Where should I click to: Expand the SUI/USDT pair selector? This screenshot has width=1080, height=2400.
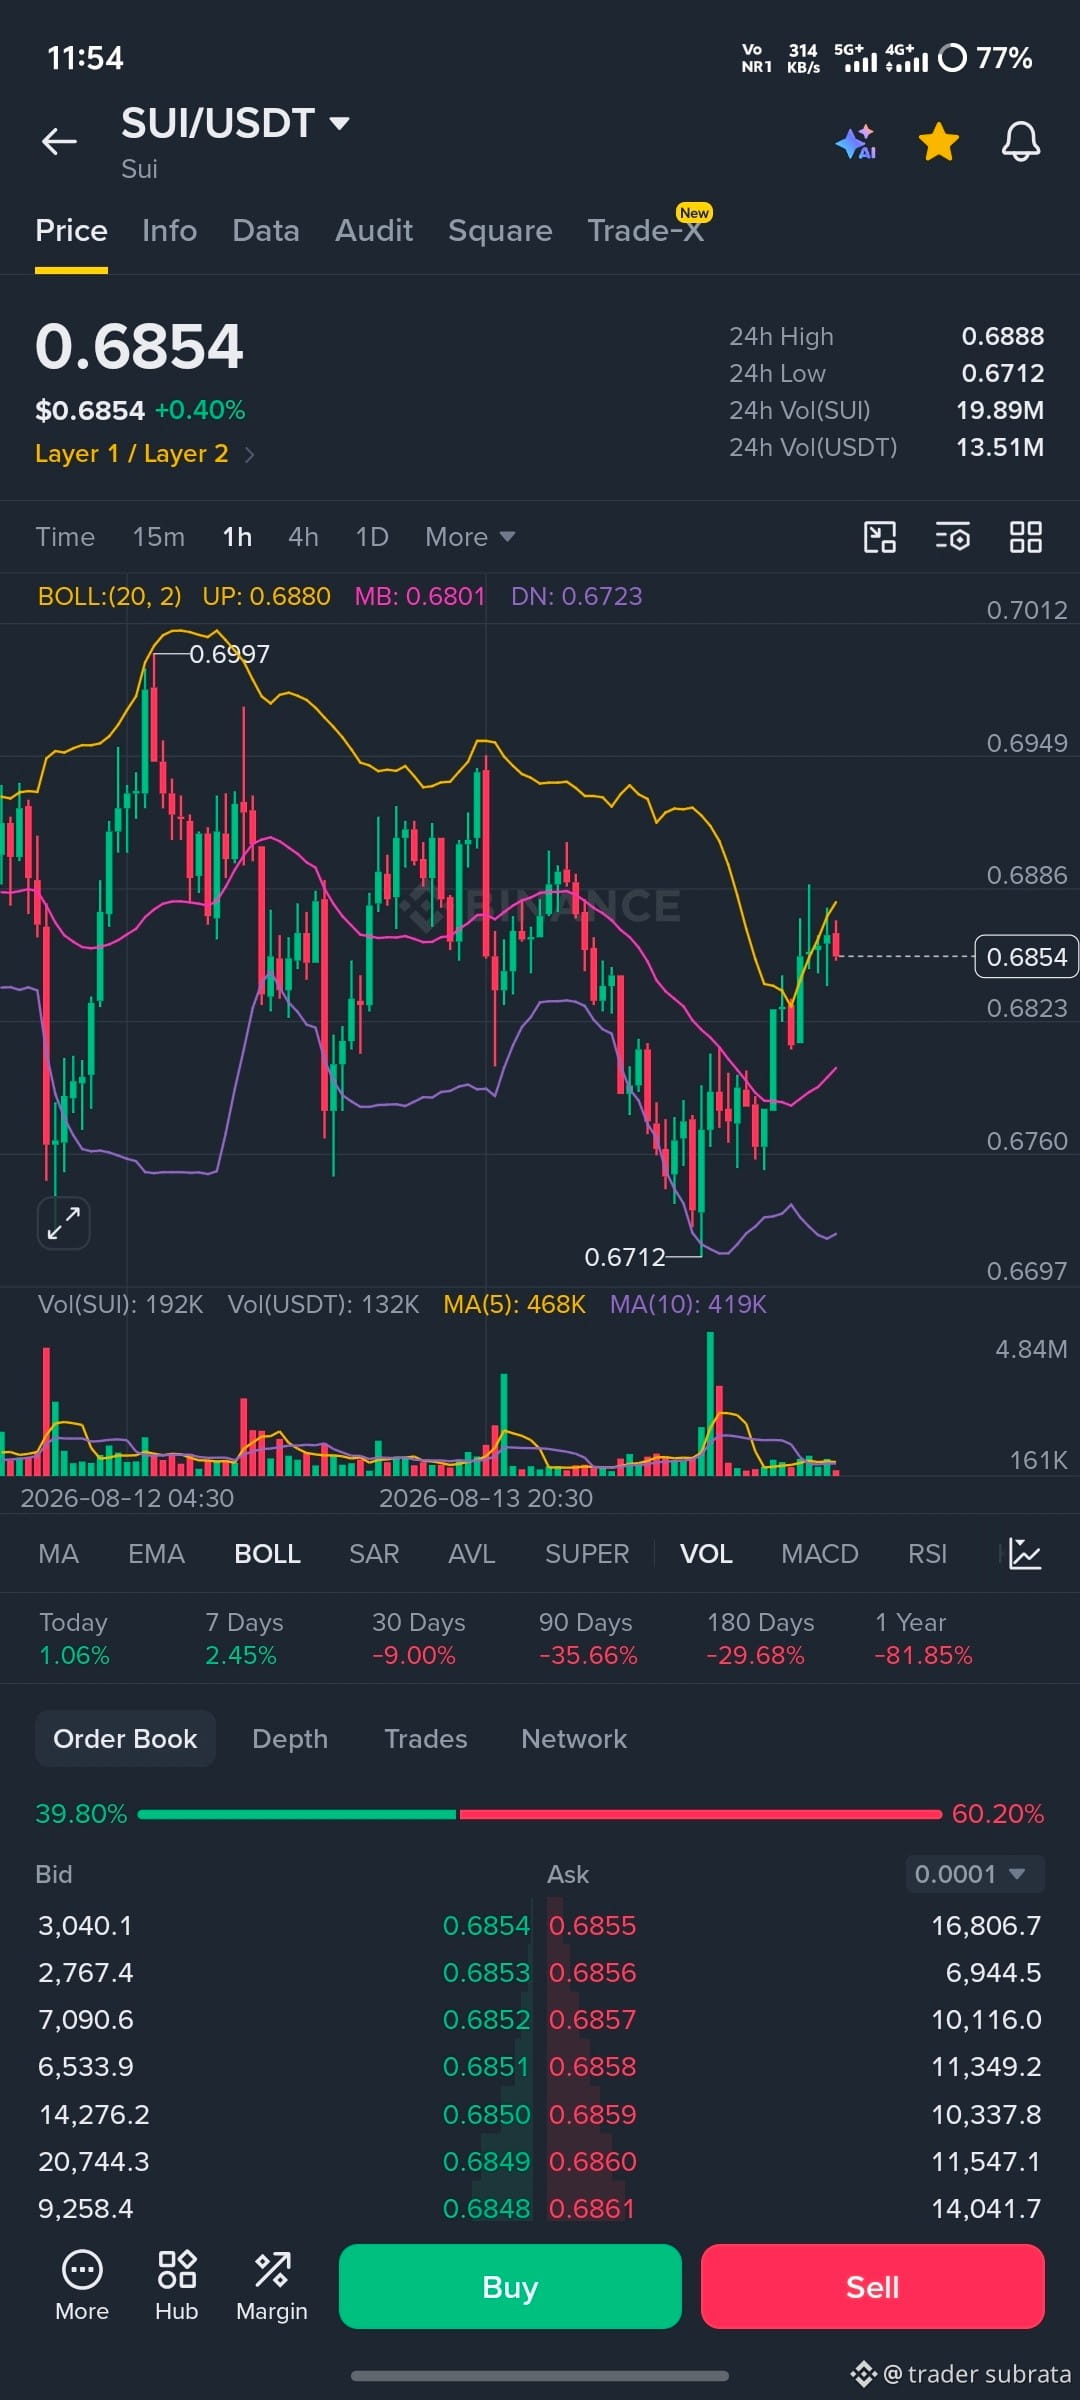[235, 123]
